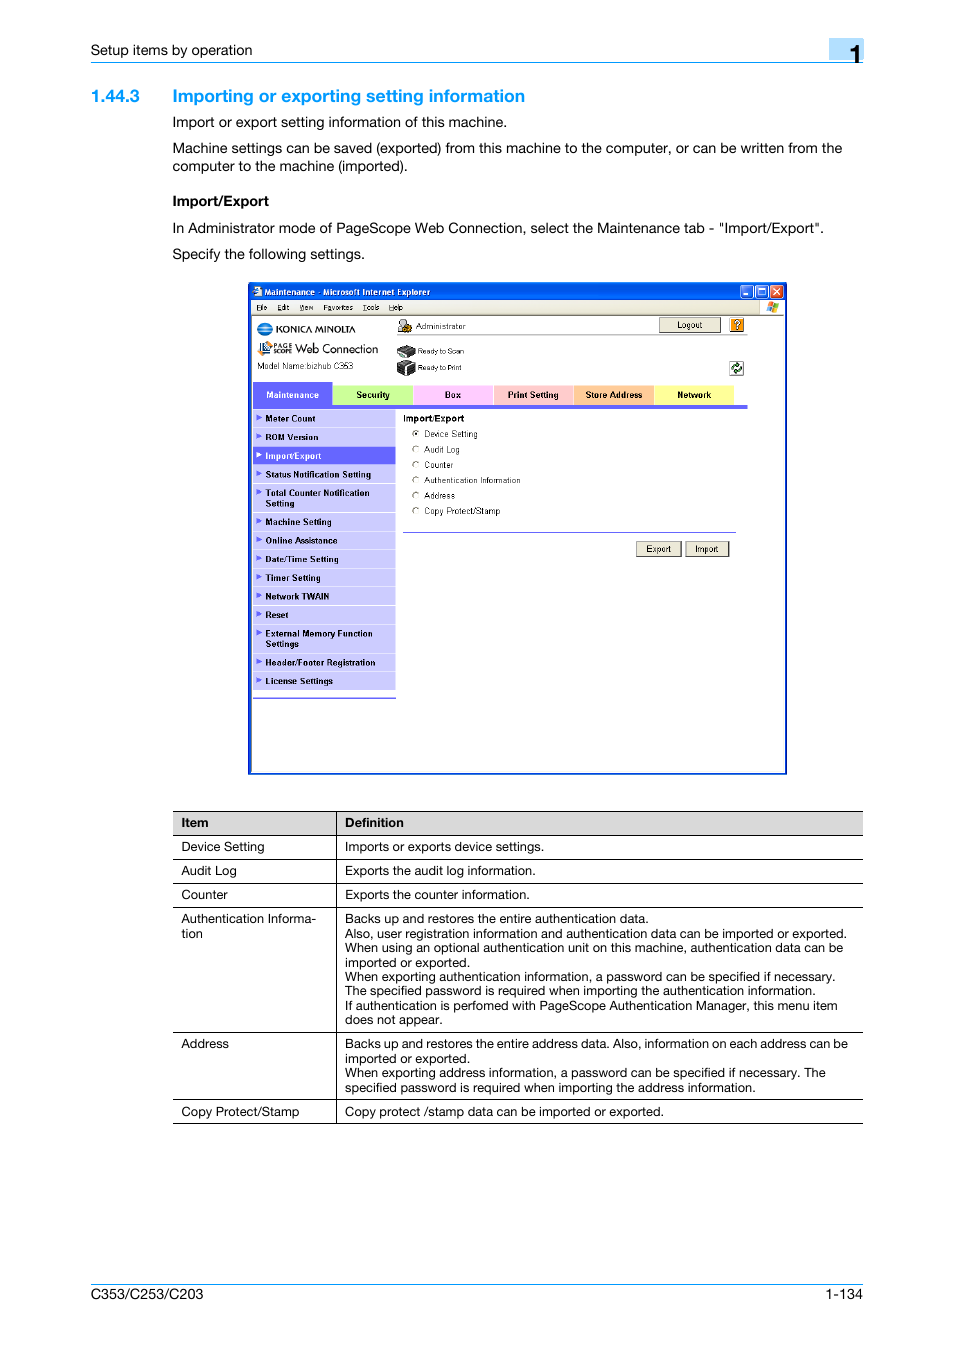
Task: Click the Administrator user icon
Action: coord(405,326)
